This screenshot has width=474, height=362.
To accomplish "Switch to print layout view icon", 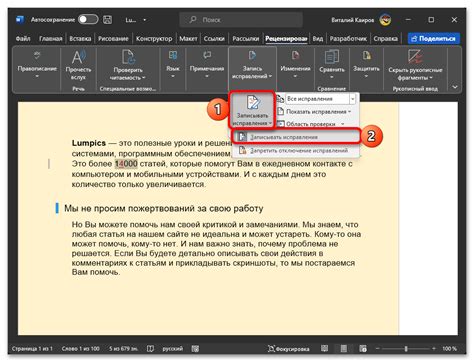I will pyautogui.click(x=344, y=349).
